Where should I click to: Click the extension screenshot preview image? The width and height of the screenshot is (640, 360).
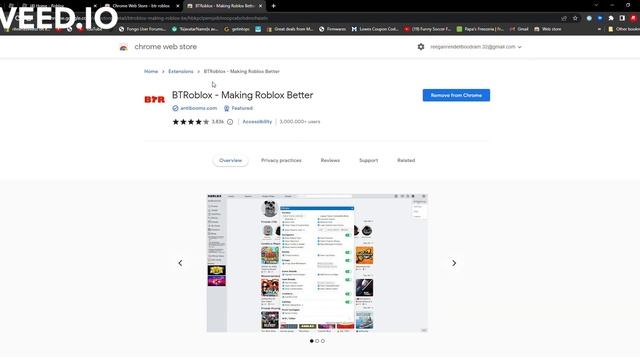tap(317, 263)
